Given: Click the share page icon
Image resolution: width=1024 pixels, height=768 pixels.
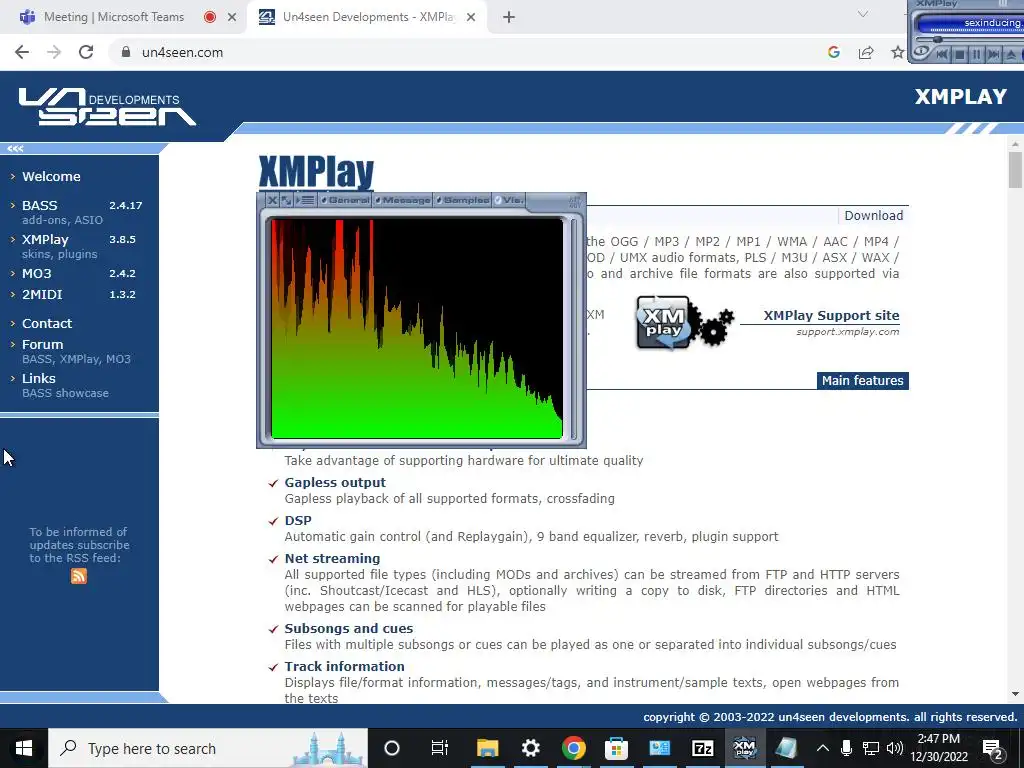Looking at the screenshot, I should tap(866, 52).
